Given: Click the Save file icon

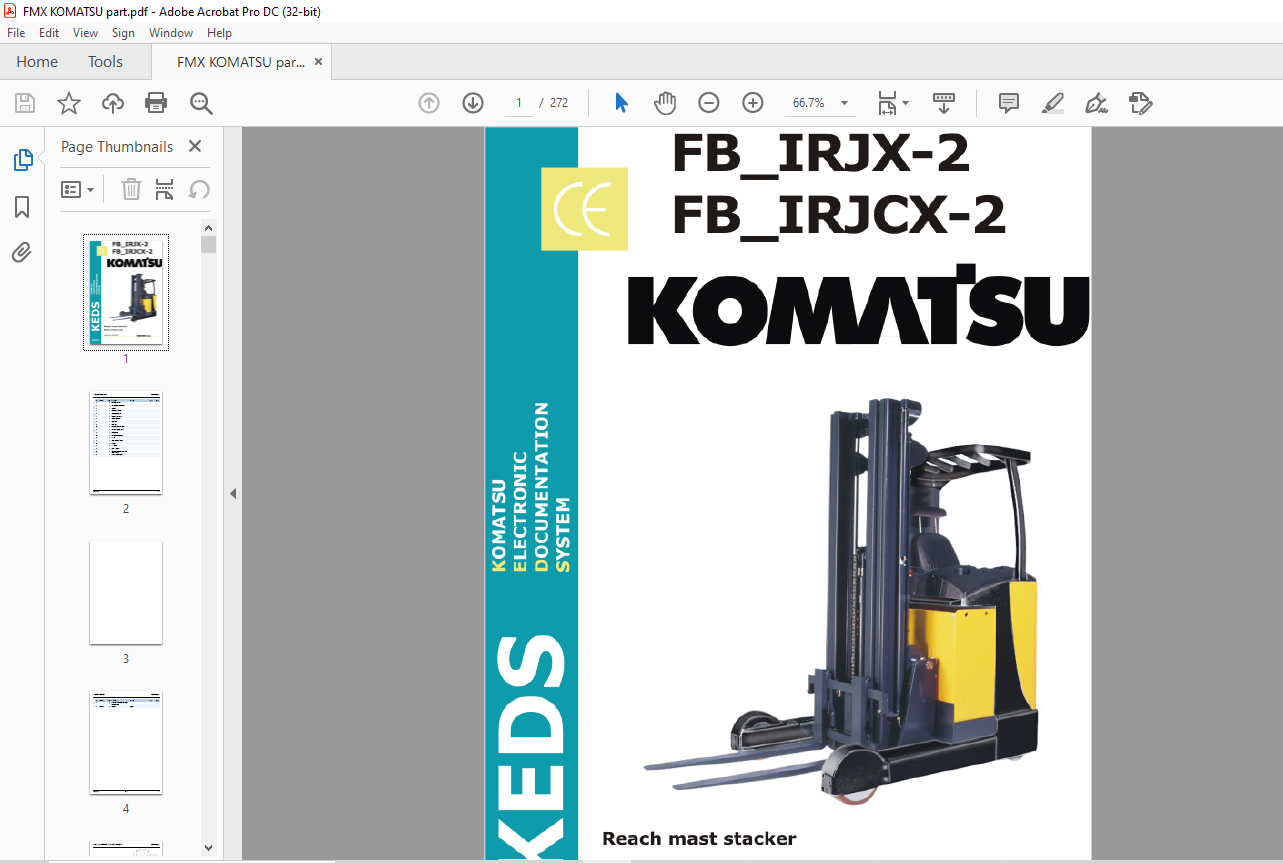Looking at the screenshot, I should [25, 103].
